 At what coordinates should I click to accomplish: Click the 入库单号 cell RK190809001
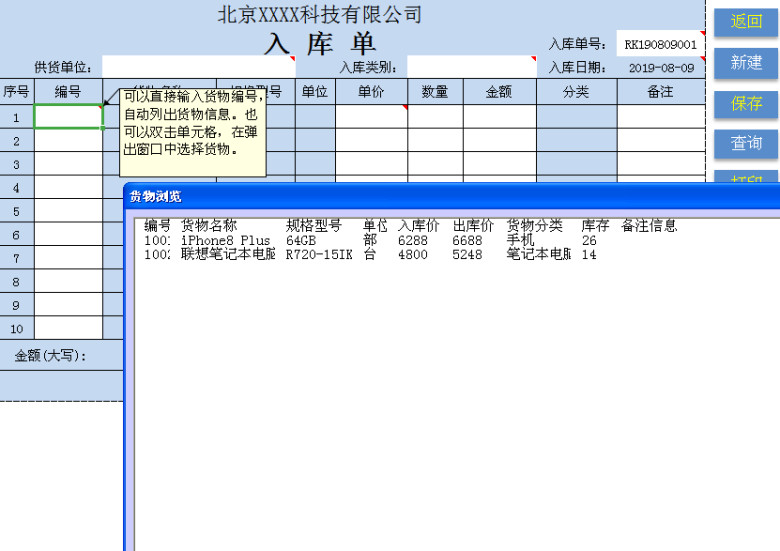(x=661, y=44)
